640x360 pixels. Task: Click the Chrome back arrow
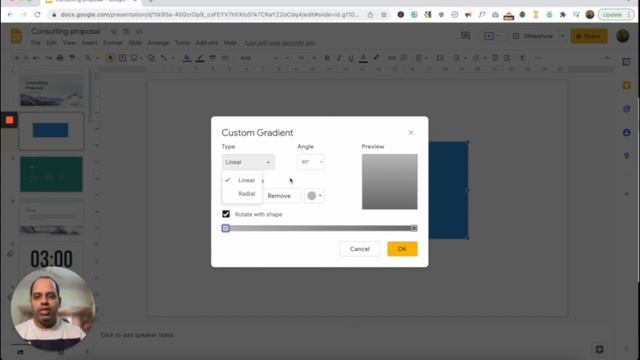(10, 15)
